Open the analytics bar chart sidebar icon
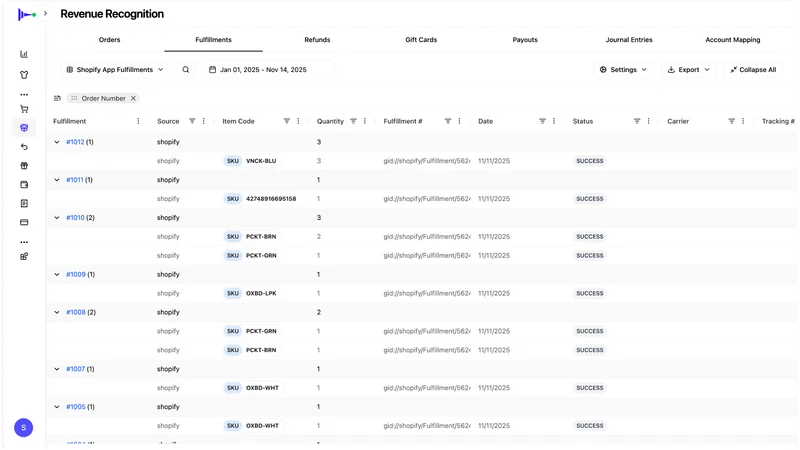This screenshot has height=450, width=800. (x=24, y=54)
